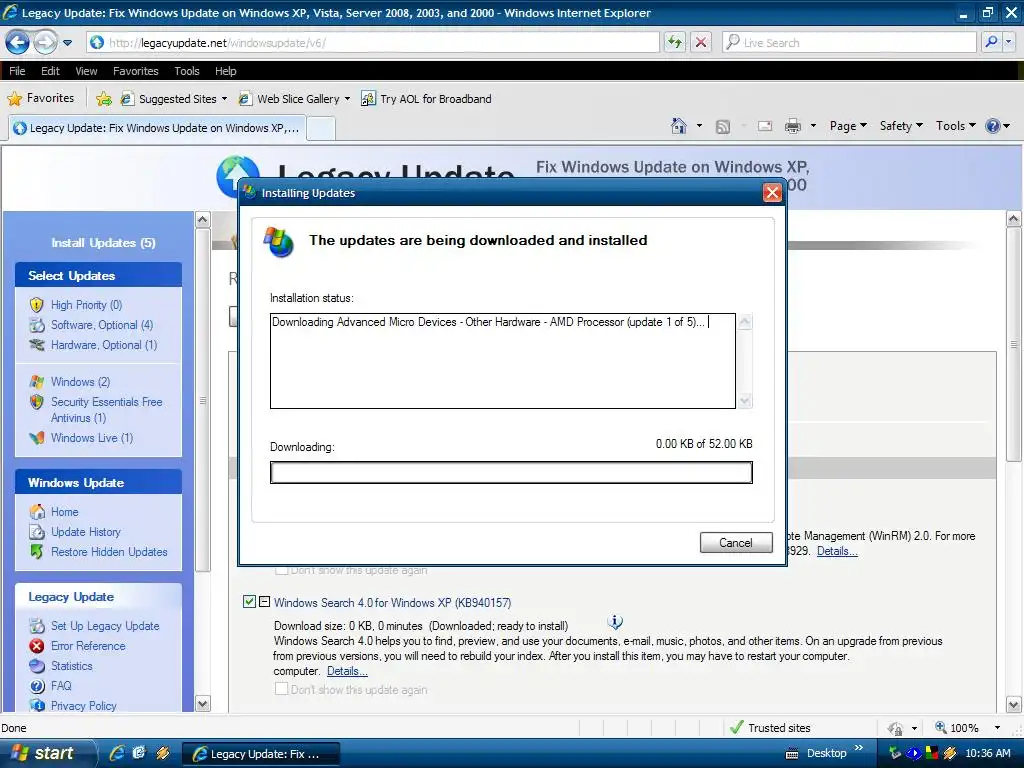Click the search magnifier button
Viewport: 1024px width, 768px height.
coord(991,42)
